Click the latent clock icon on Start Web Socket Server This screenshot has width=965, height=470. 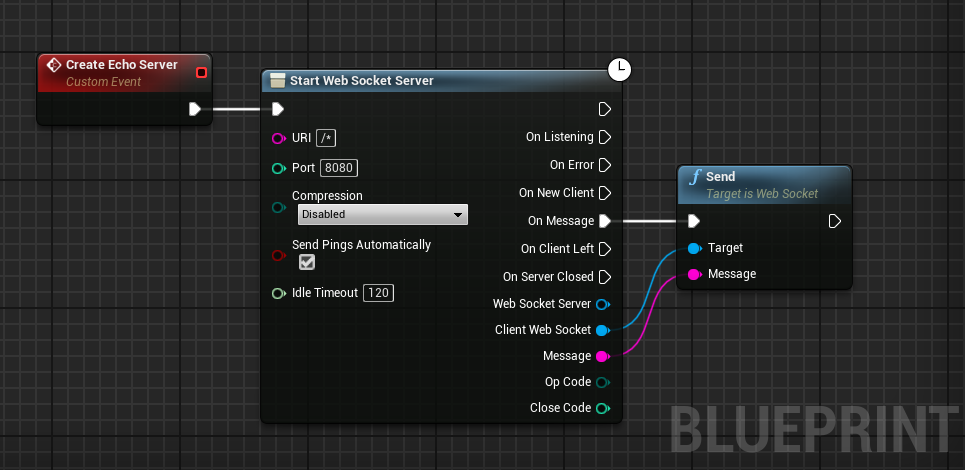coord(620,70)
